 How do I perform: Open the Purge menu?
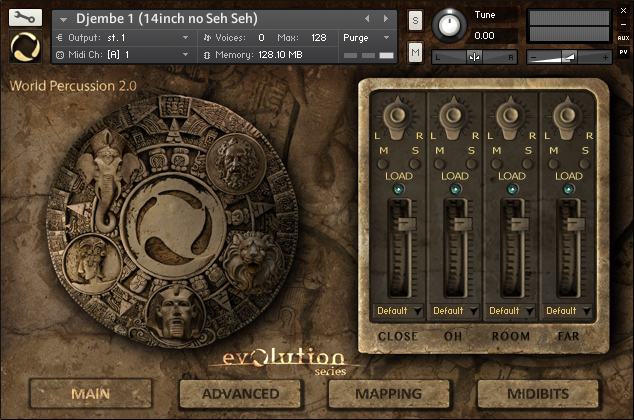[366, 38]
